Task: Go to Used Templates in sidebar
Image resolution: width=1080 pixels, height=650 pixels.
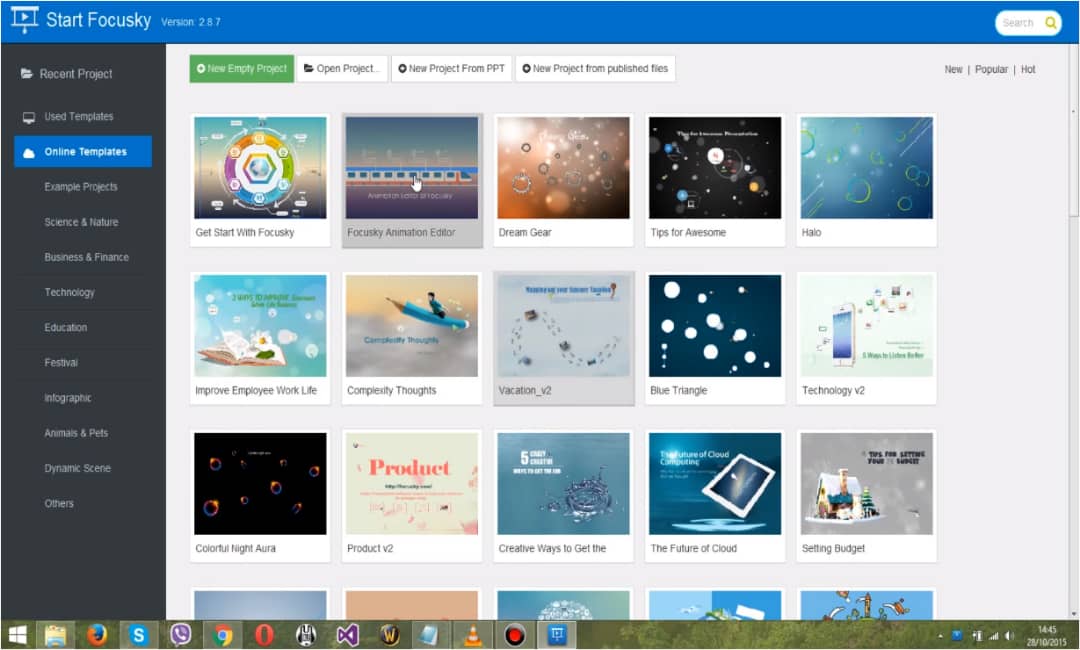Action: 78,117
